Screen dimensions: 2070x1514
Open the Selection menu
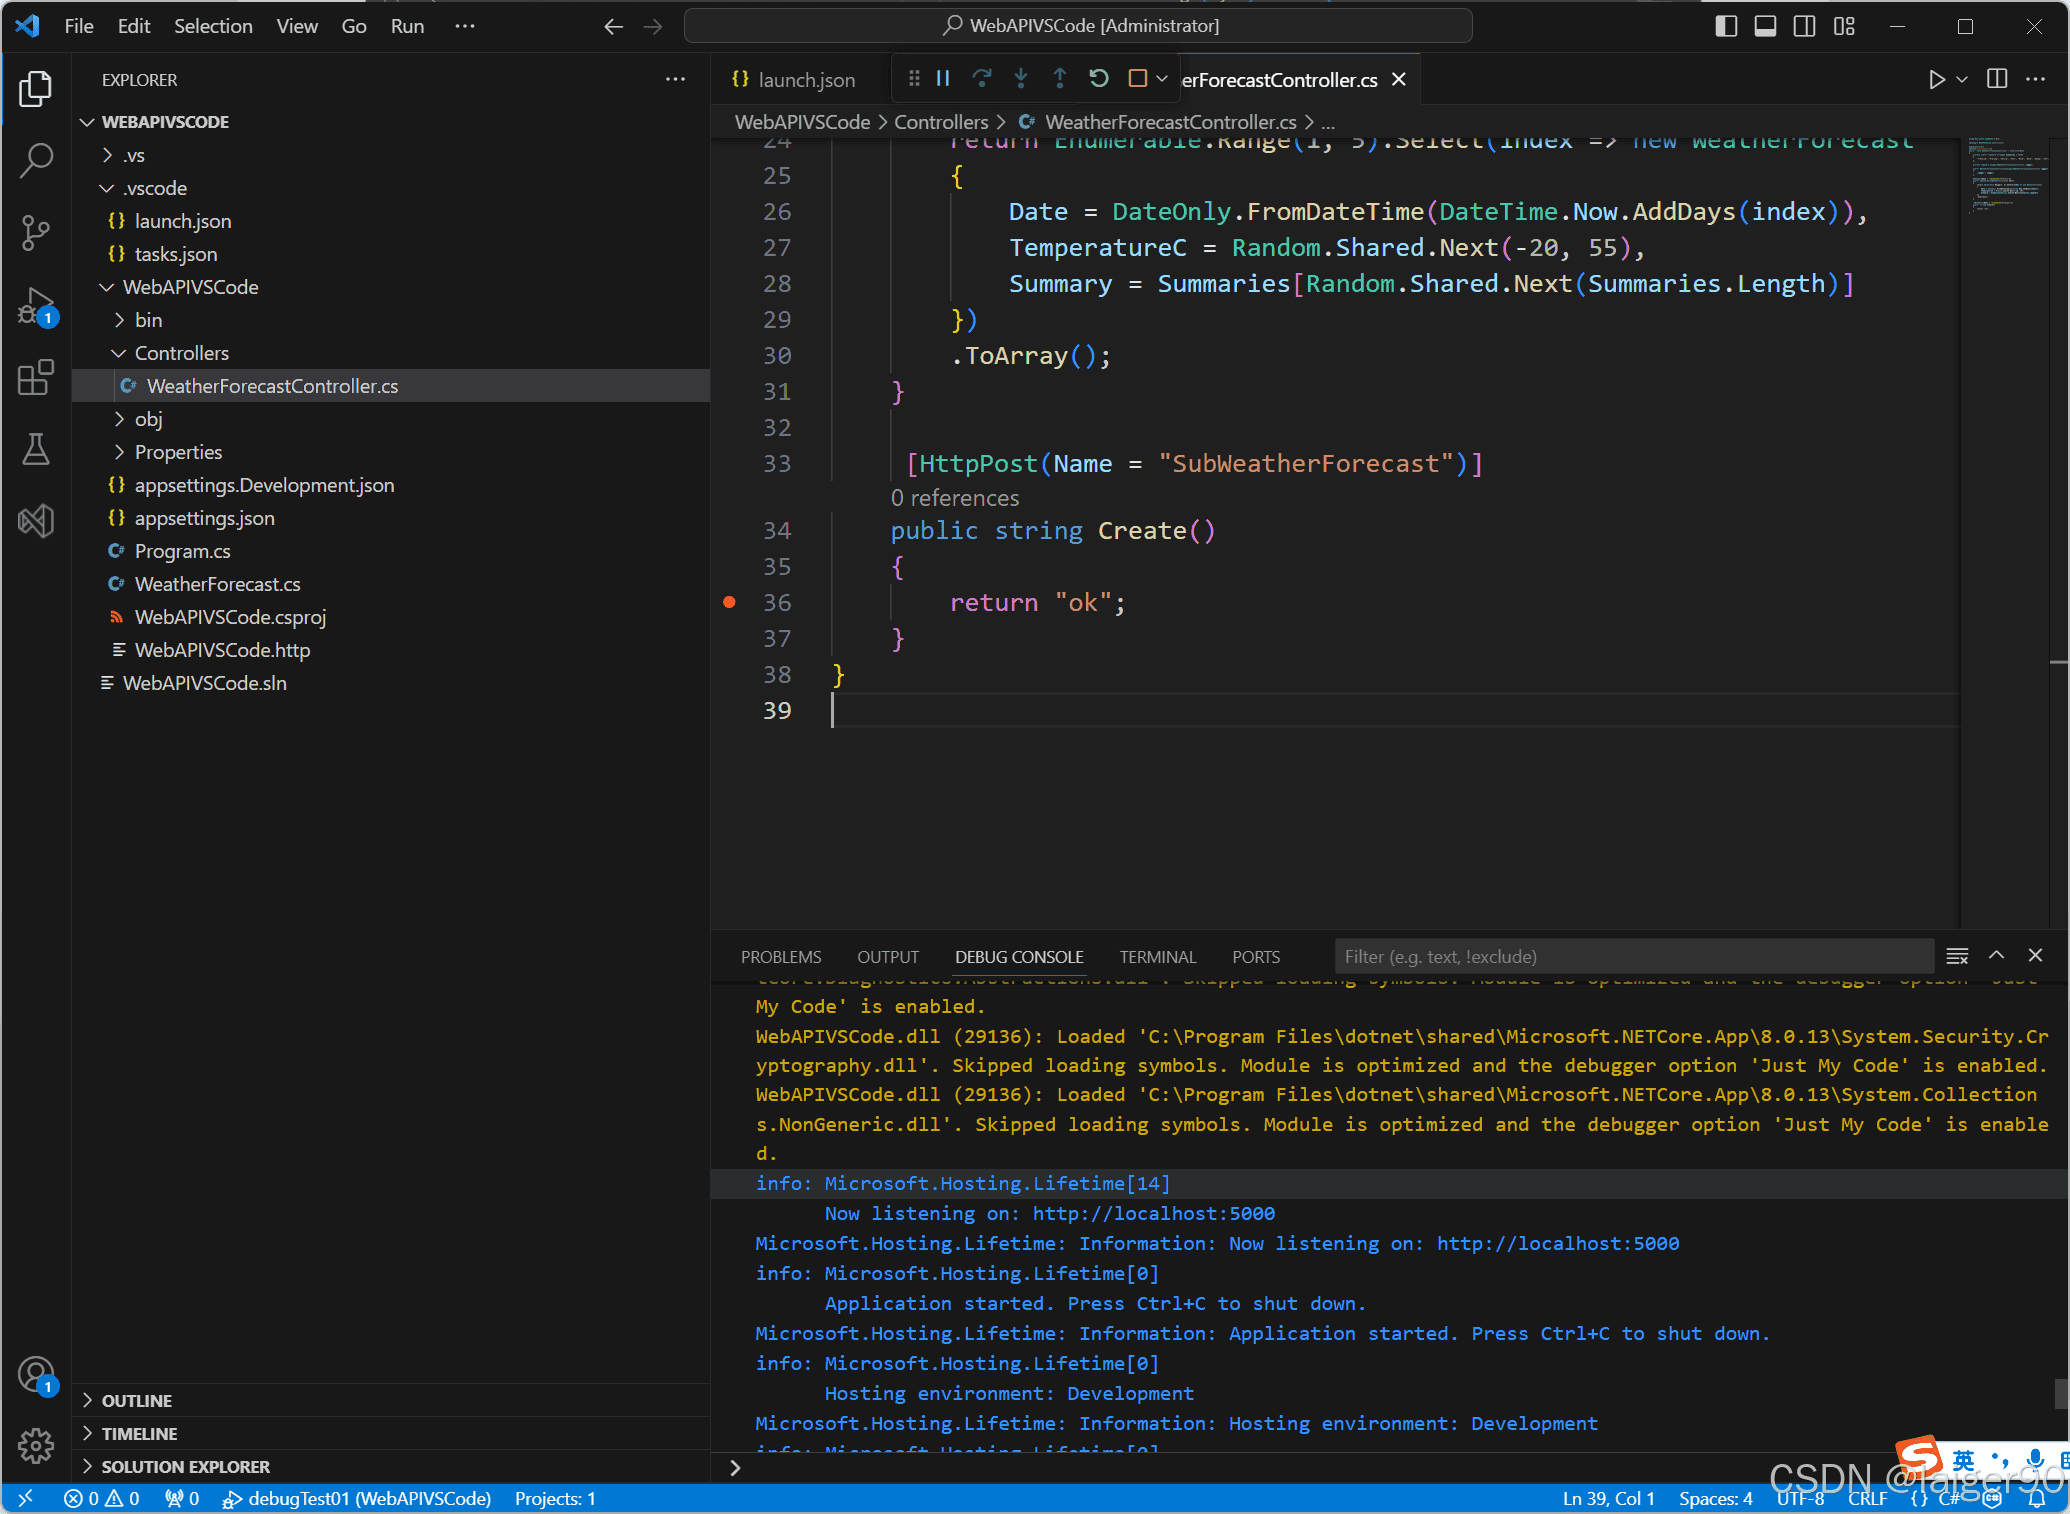(x=213, y=26)
